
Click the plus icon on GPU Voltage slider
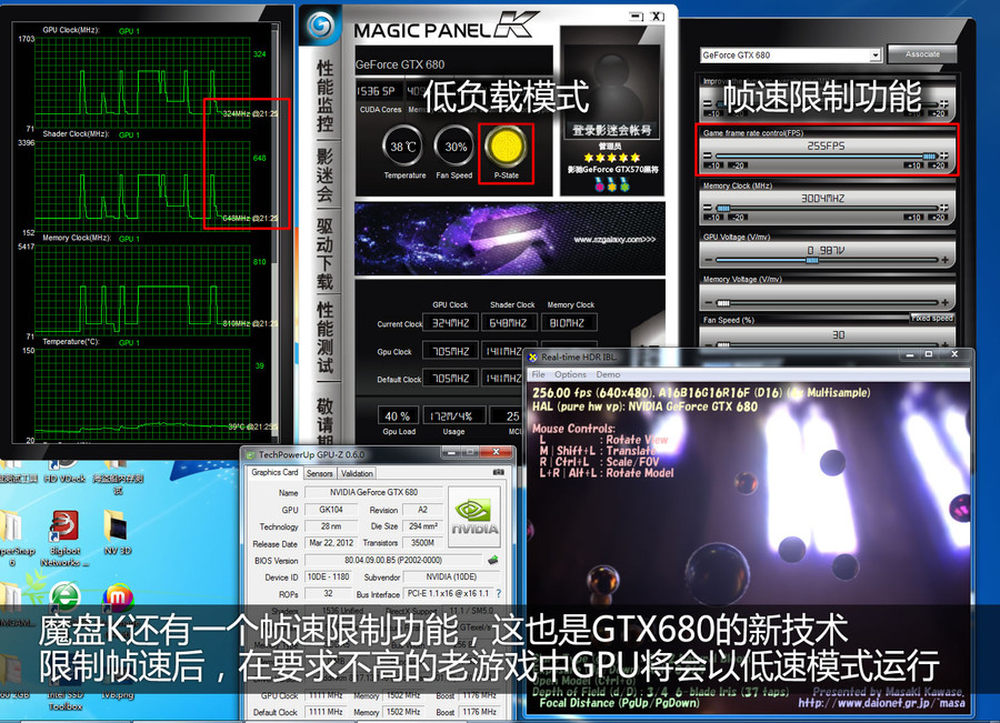(x=944, y=260)
